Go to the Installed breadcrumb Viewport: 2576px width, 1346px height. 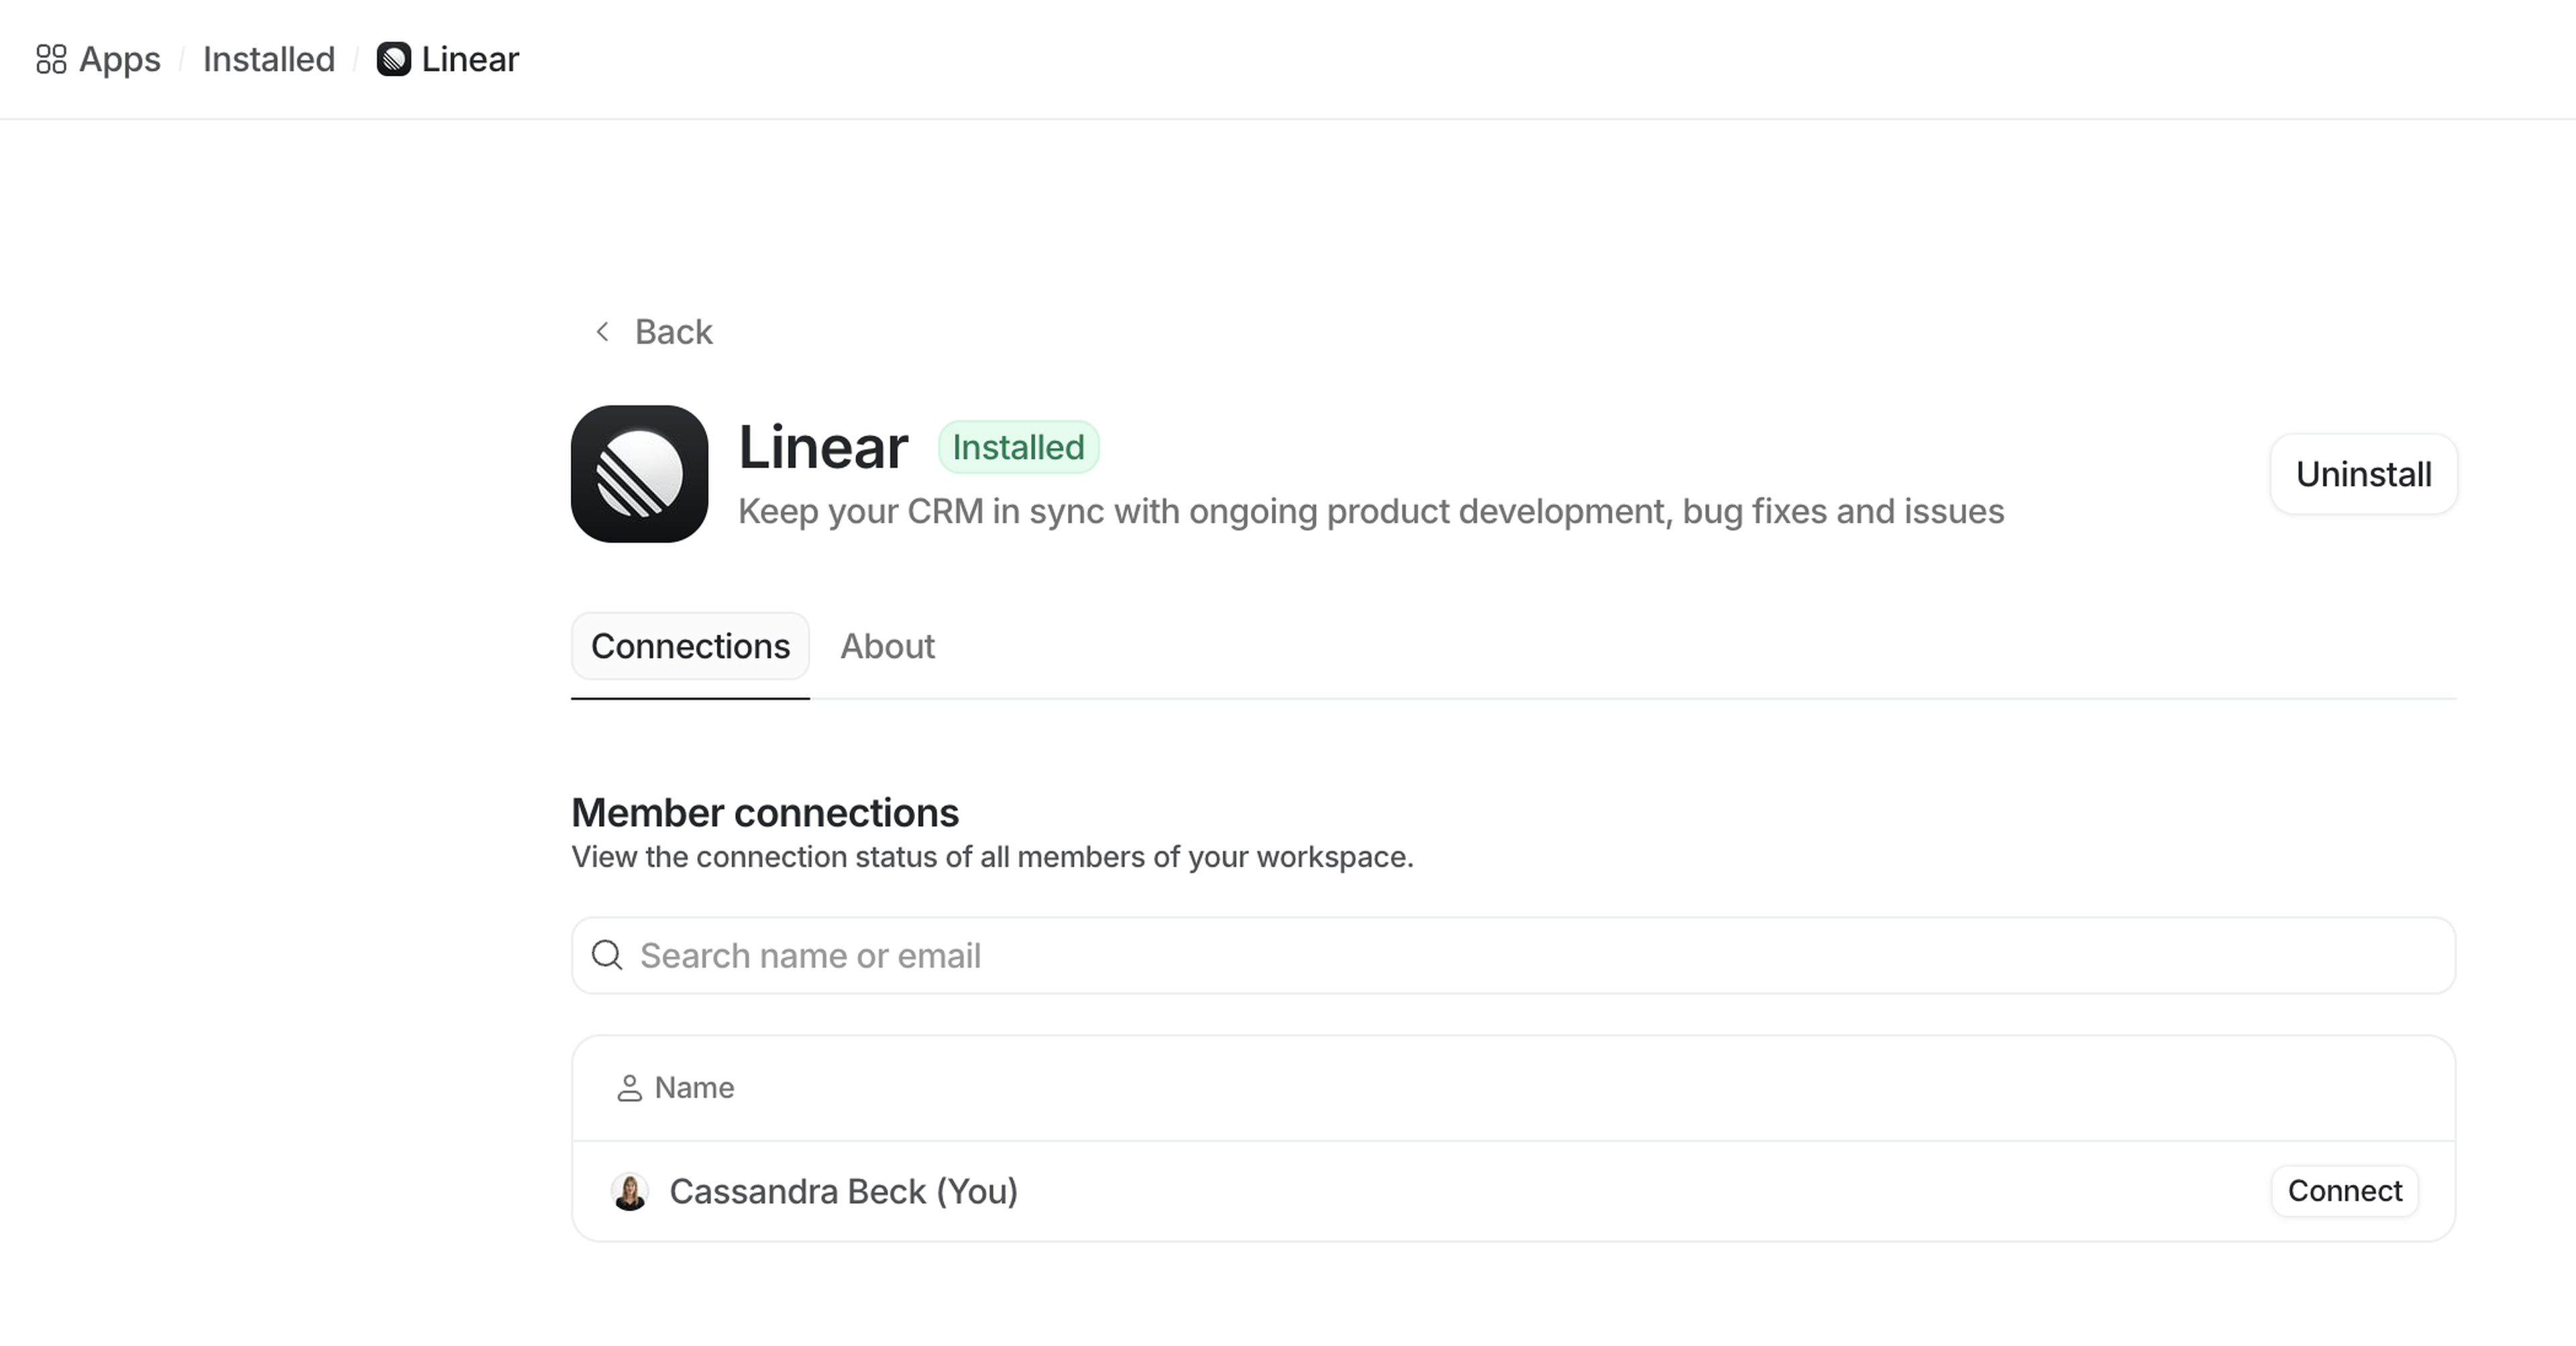pyautogui.click(x=268, y=59)
